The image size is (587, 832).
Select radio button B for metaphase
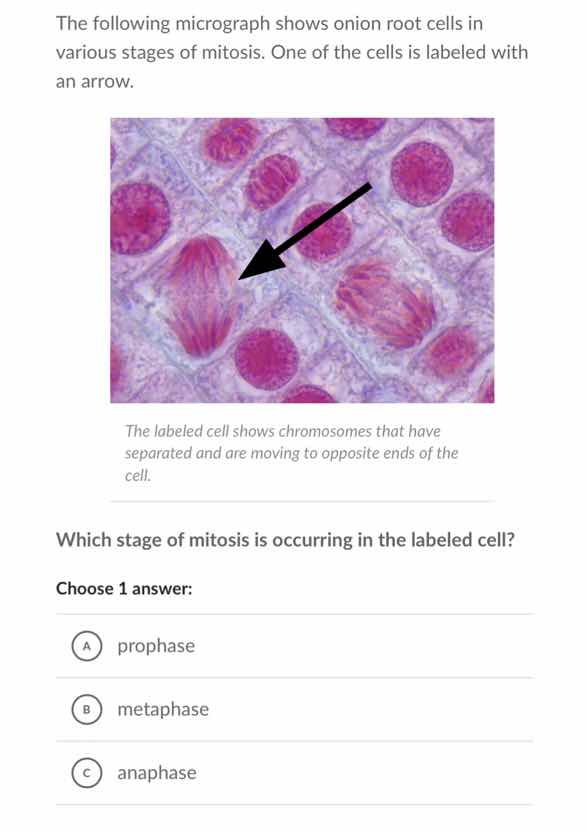click(87, 709)
